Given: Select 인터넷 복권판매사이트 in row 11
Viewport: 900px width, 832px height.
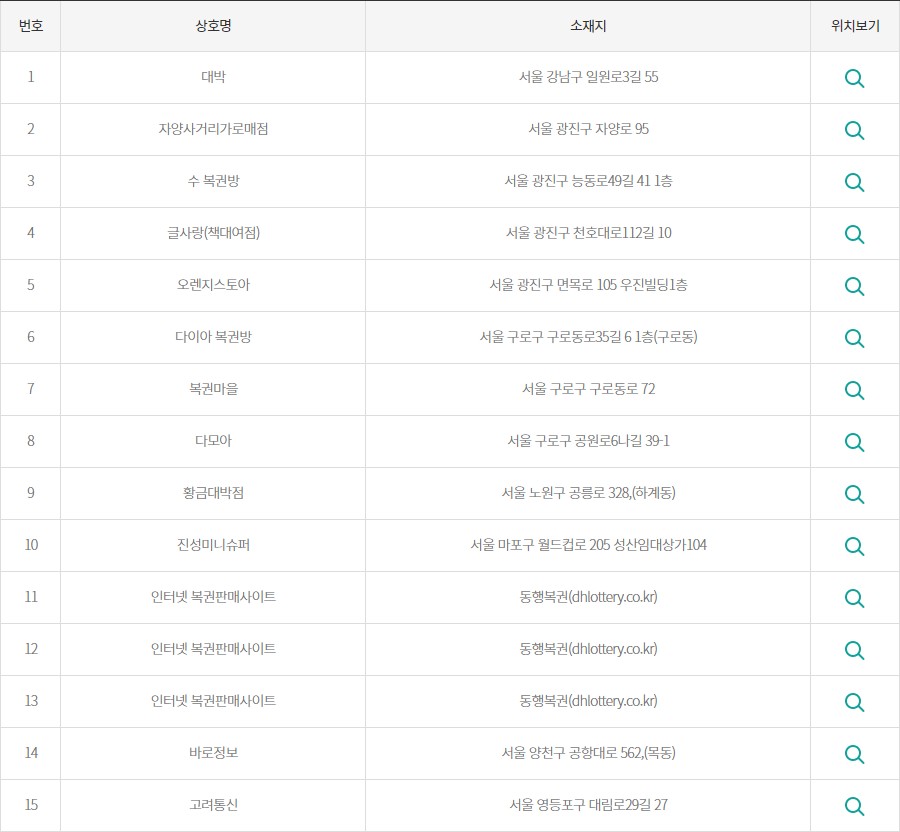Looking at the screenshot, I should pos(213,597).
